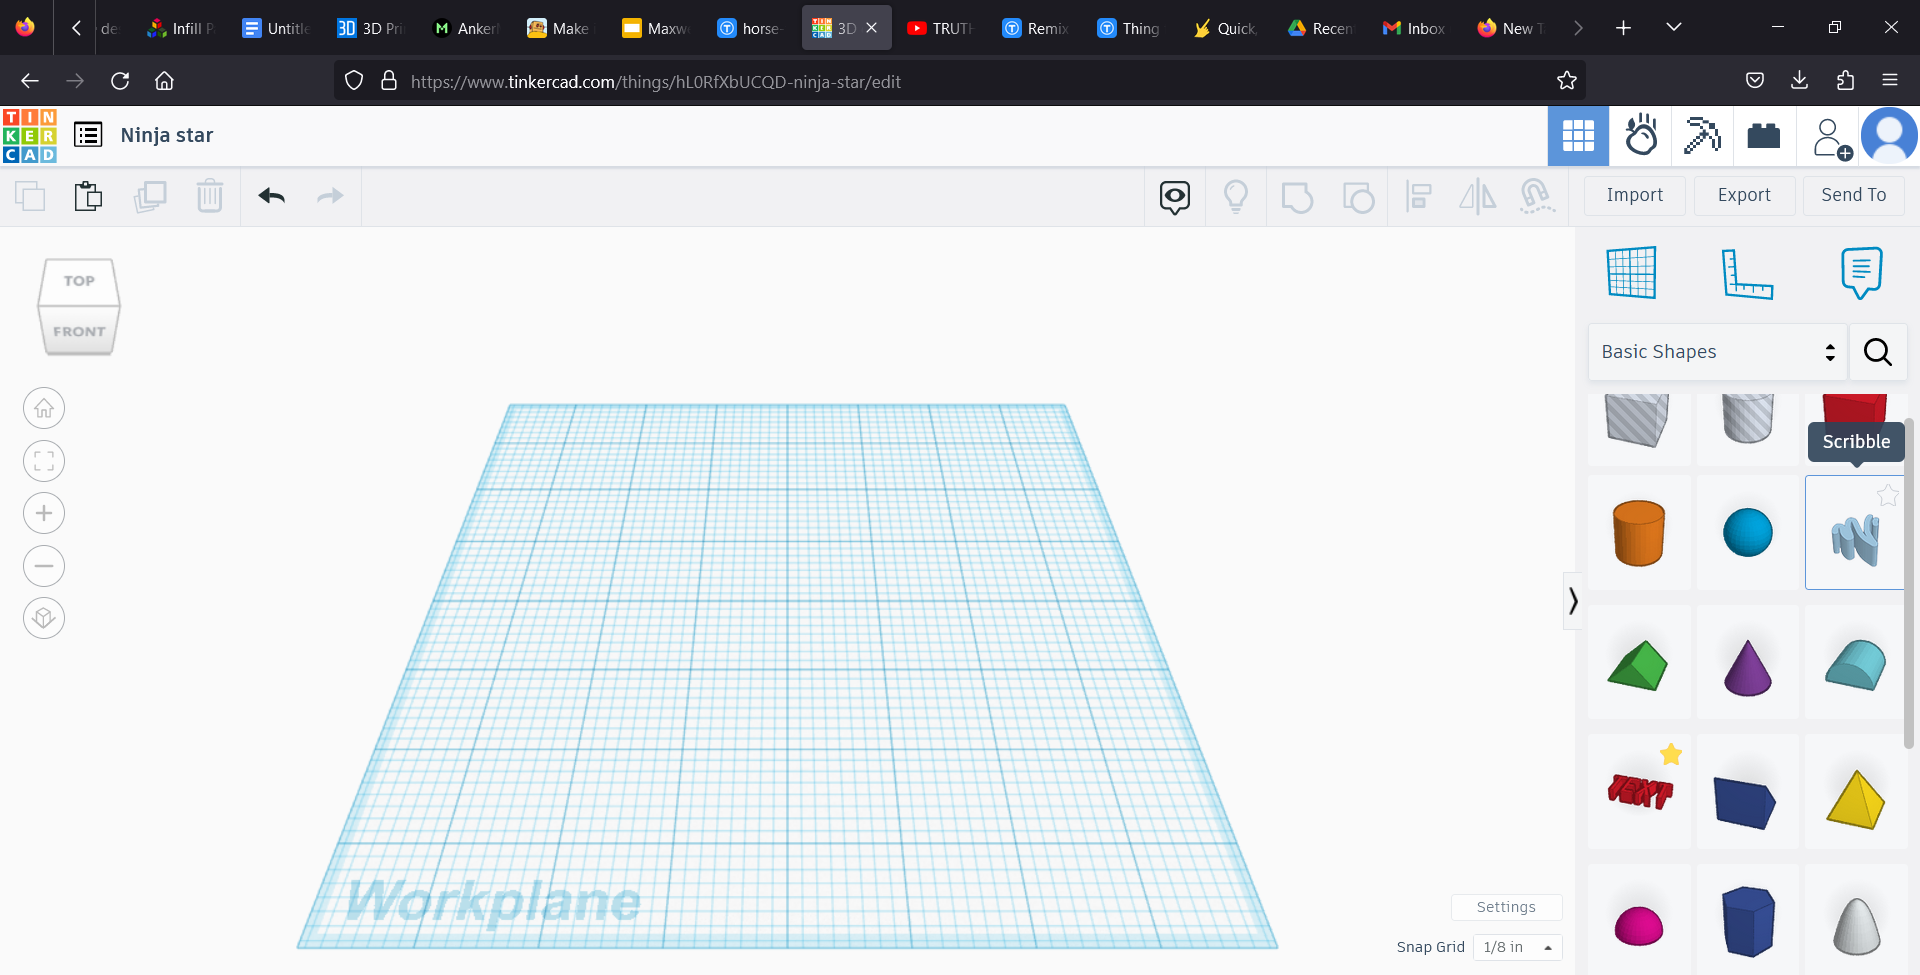Select the TOP face of the view cube
The width and height of the screenshot is (1920, 975).
coord(79,281)
